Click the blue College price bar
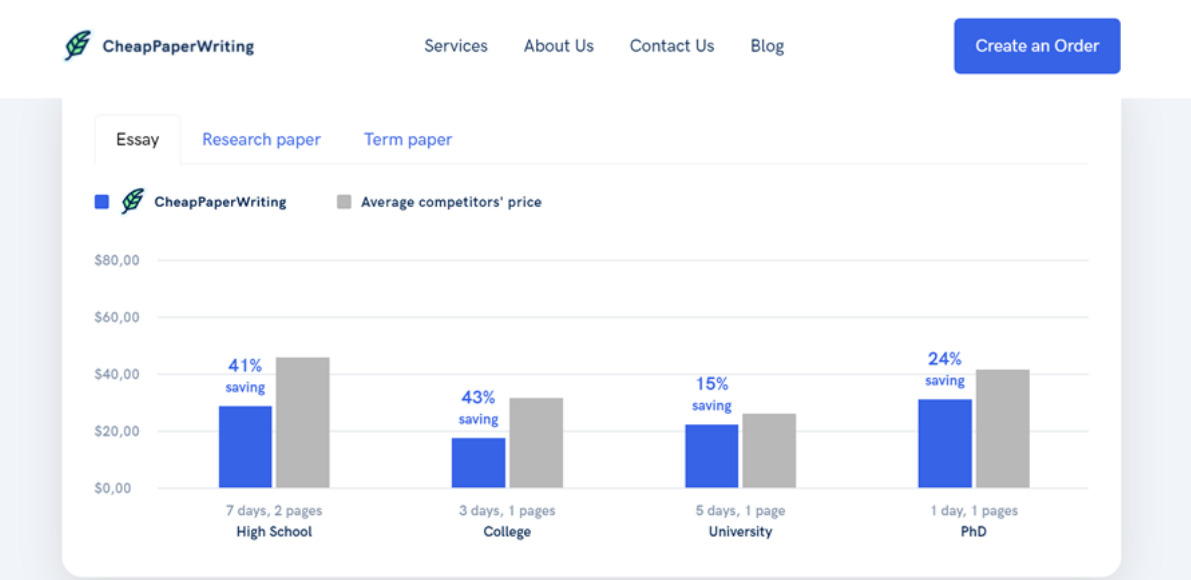 click(x=478, y=463)
